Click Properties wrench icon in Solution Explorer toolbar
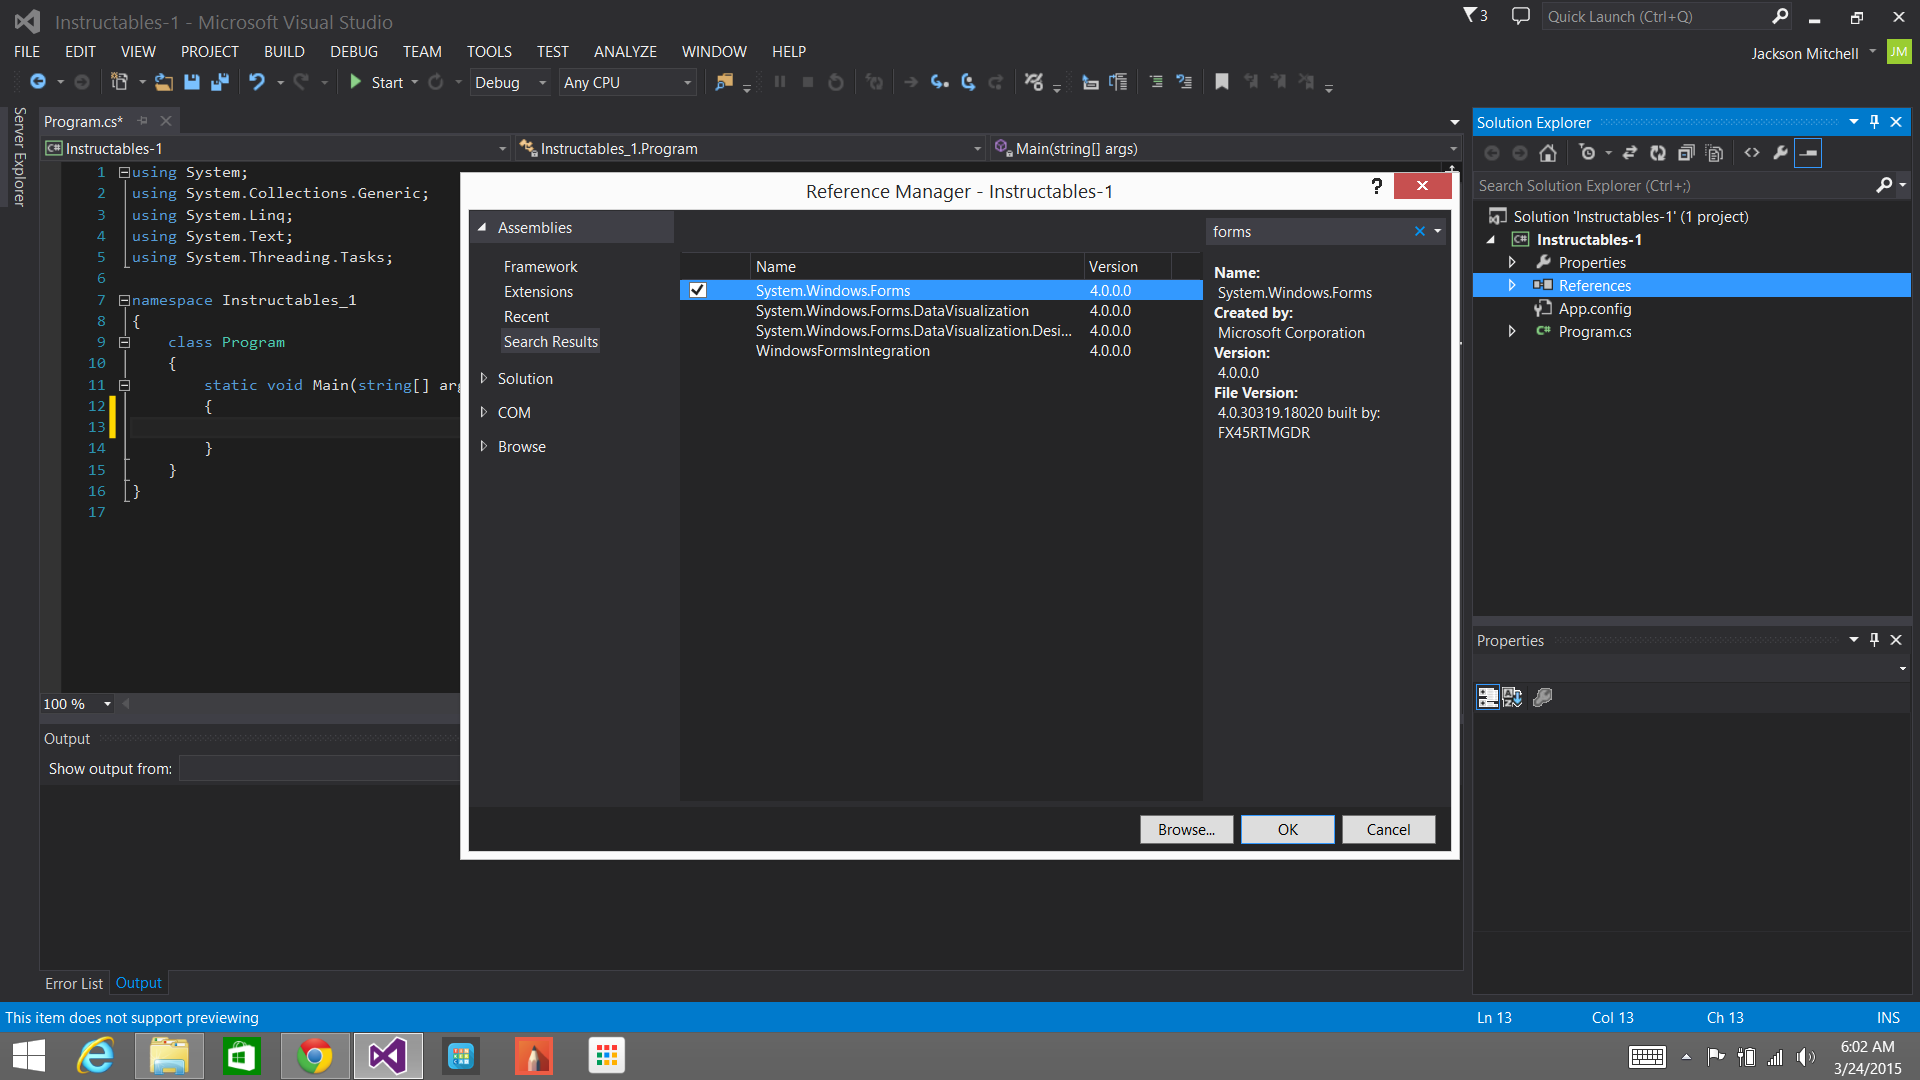Viewport: 1920px width, 1080px height. [x=1780, y=153]
